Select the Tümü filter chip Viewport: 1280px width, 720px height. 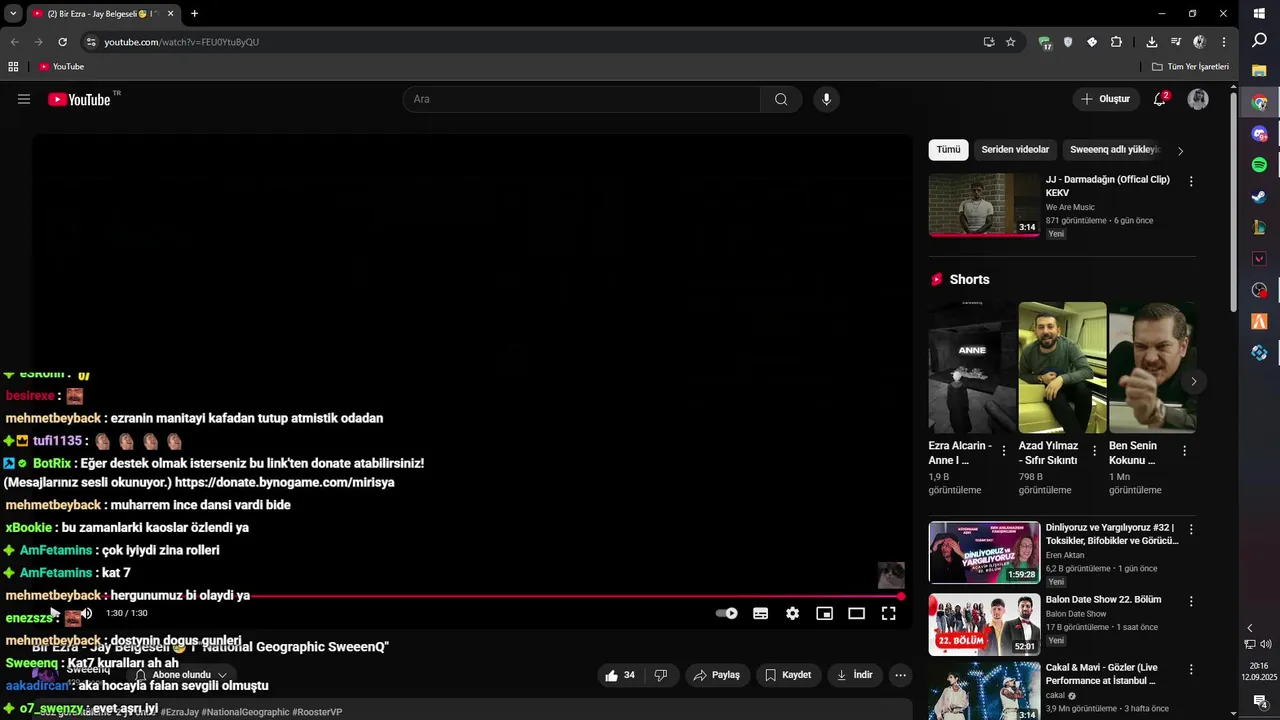[x=948, y=150]
